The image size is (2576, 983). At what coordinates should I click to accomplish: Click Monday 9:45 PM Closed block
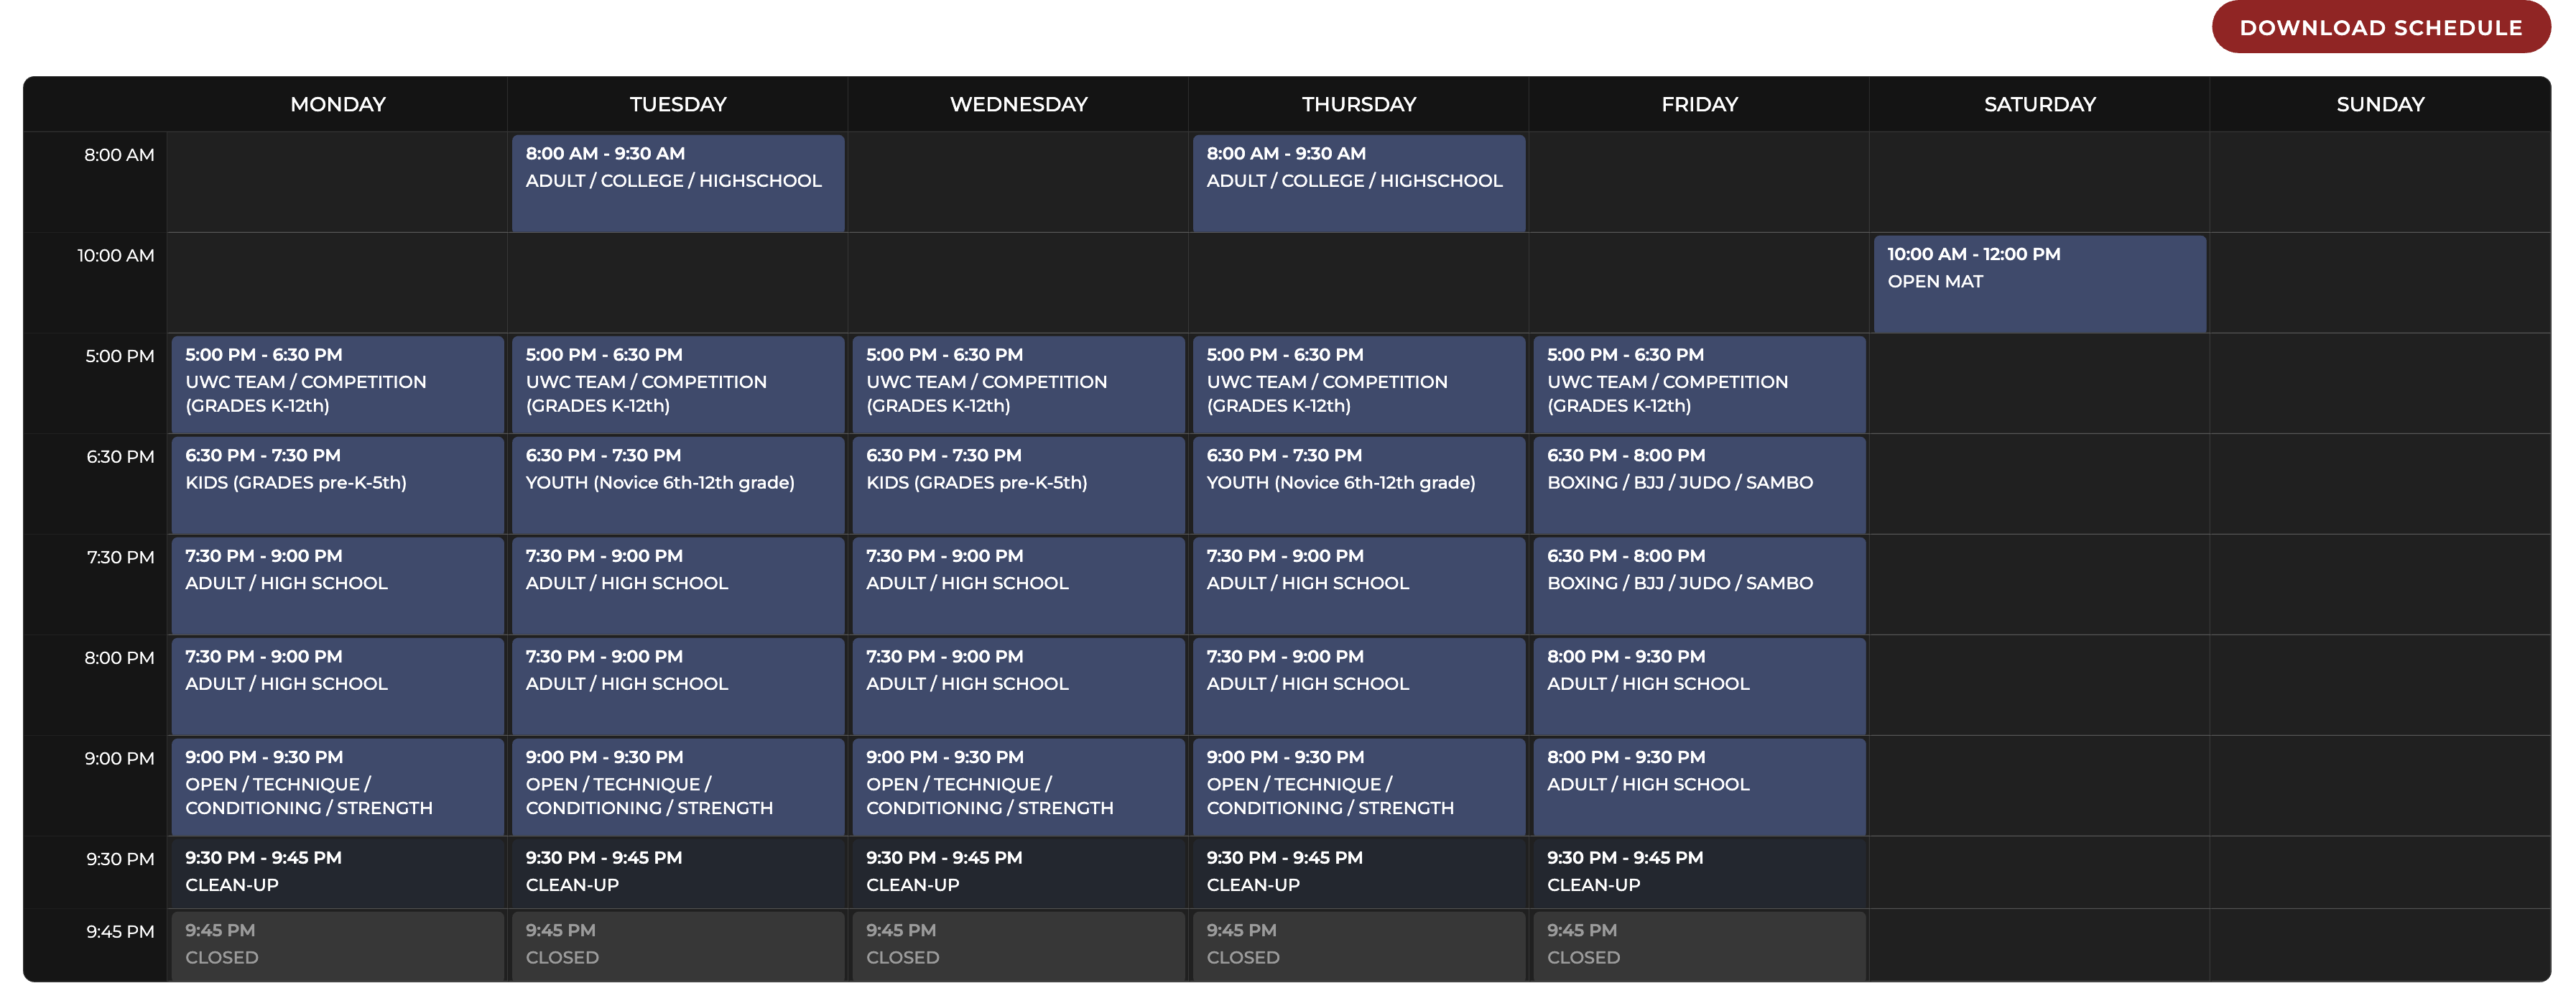point(337,945)
